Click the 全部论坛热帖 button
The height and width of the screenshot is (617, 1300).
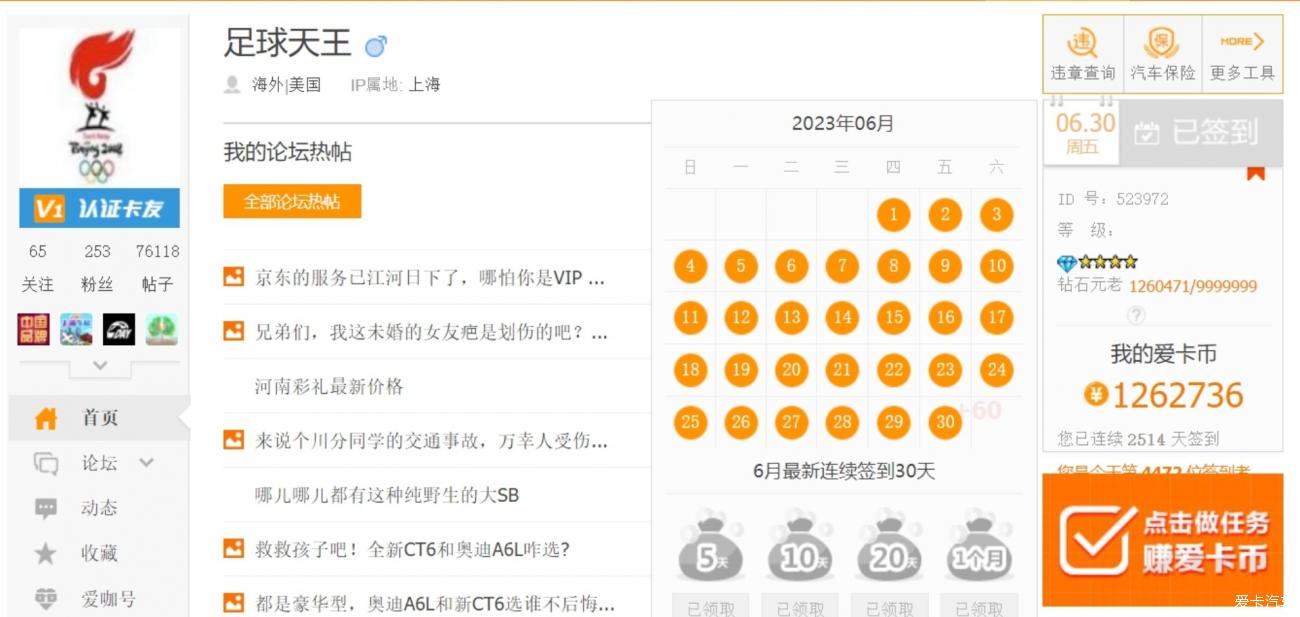(x=292, y=201)
